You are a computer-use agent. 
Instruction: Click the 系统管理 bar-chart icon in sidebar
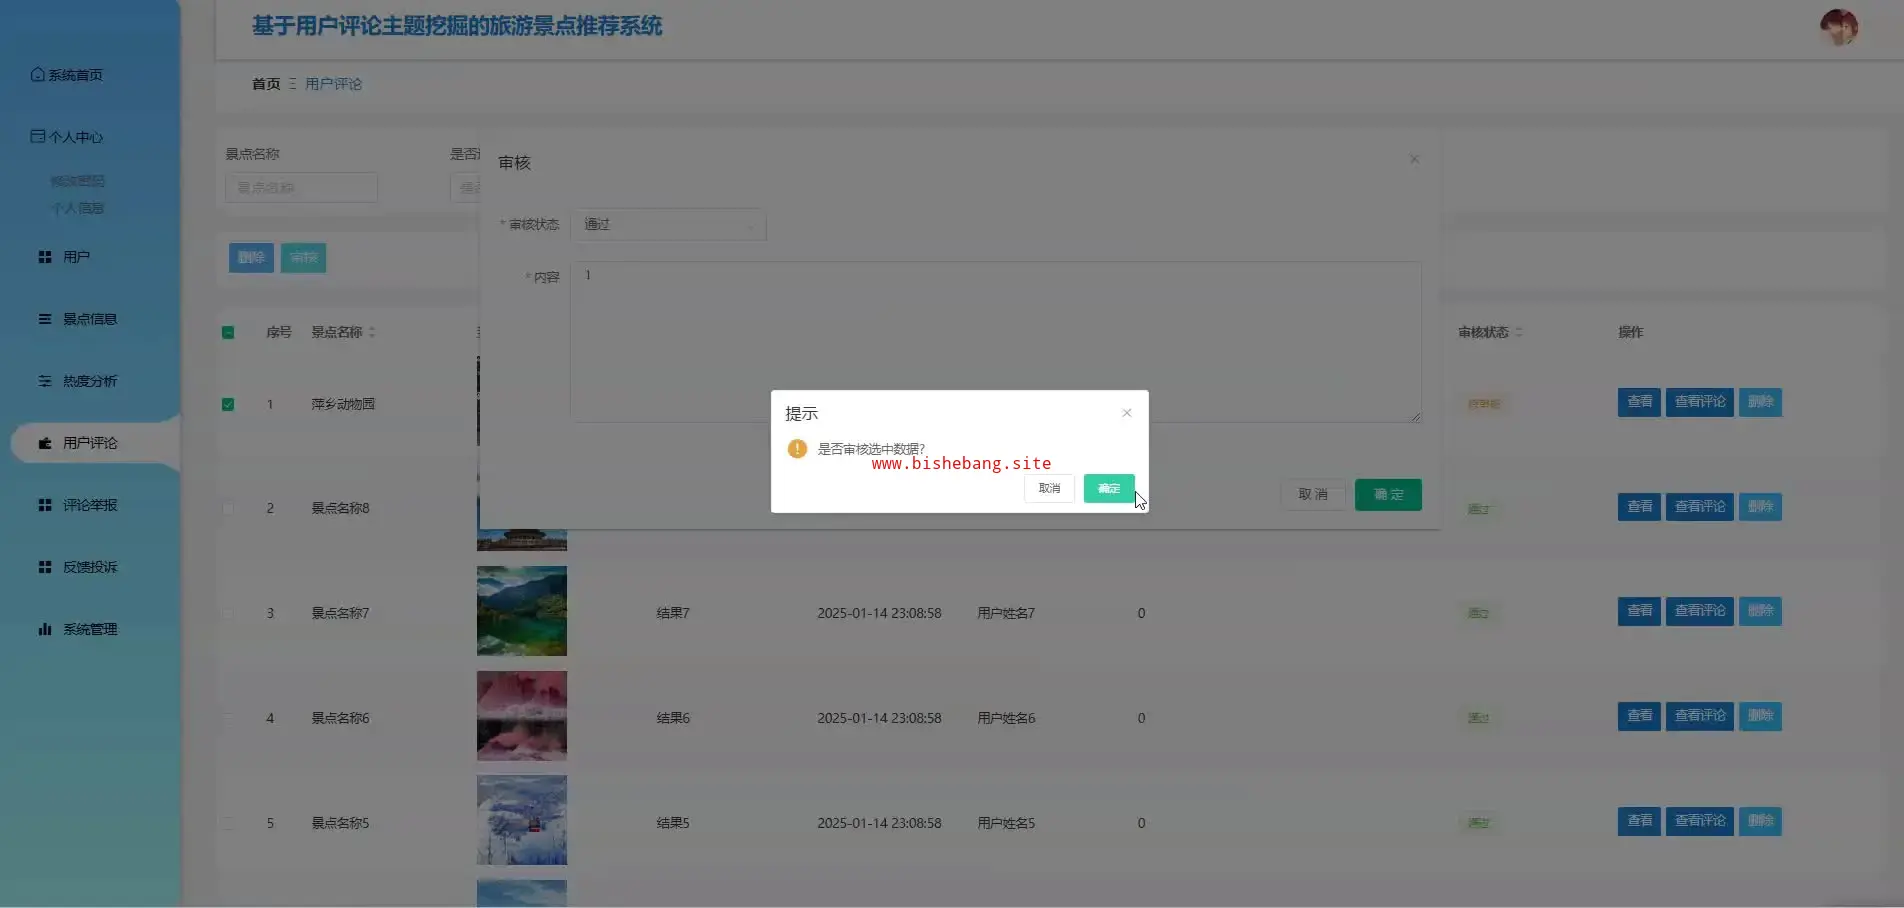tap(45, 629)
